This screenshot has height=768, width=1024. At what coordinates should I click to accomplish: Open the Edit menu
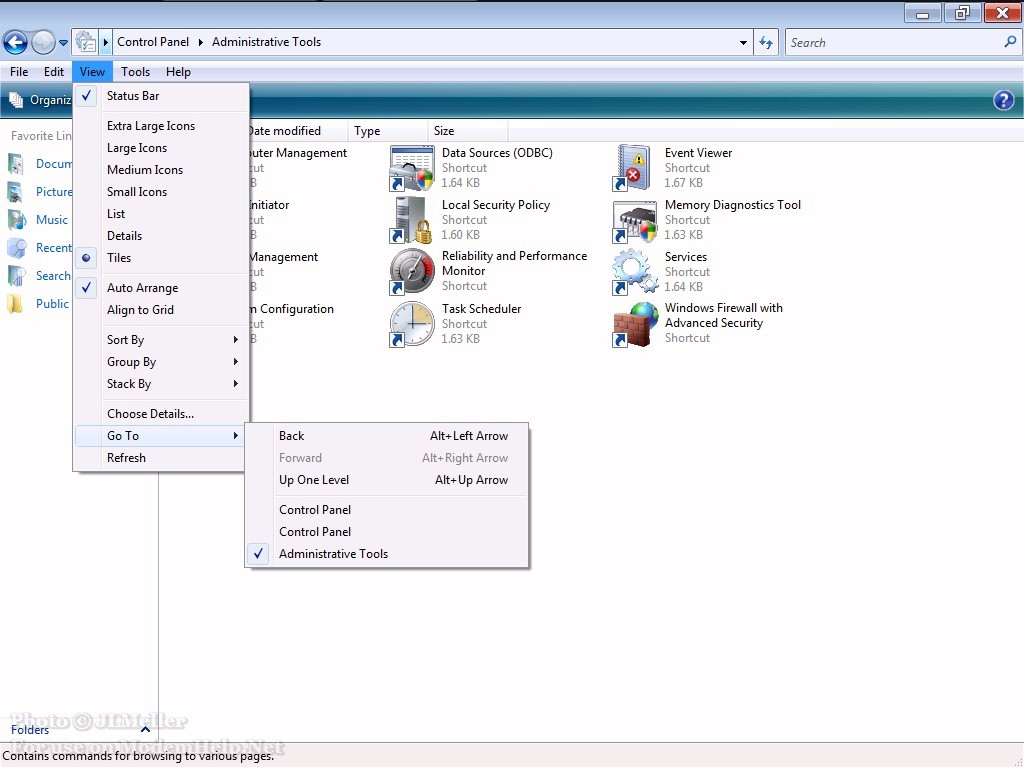[54, 72]
